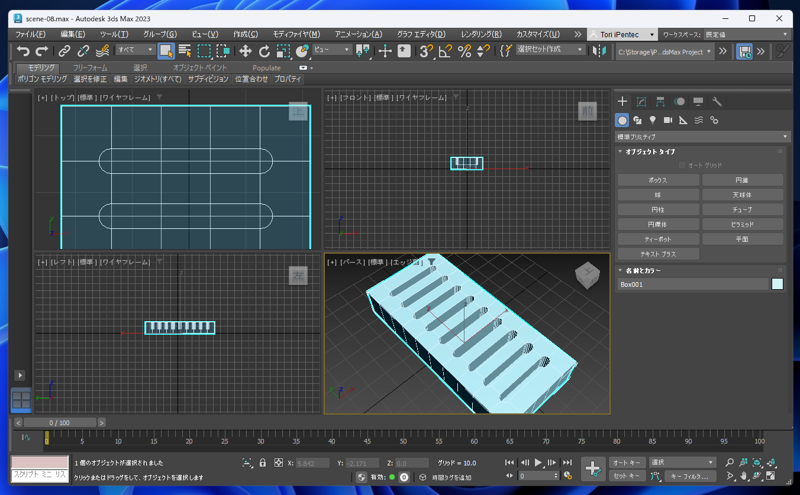
Task: Choose the Rectangular Selection Region icon
Action: pos(204,51)
